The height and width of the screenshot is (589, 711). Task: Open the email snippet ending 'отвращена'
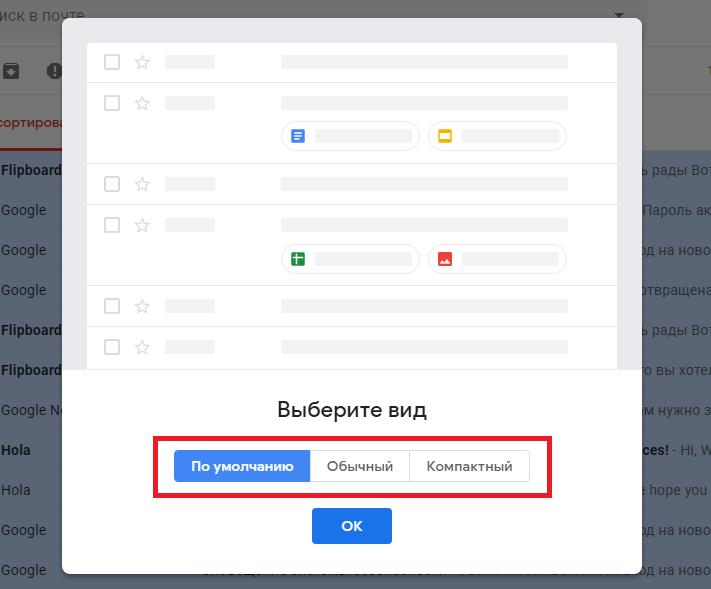click(x=676, y=290)
